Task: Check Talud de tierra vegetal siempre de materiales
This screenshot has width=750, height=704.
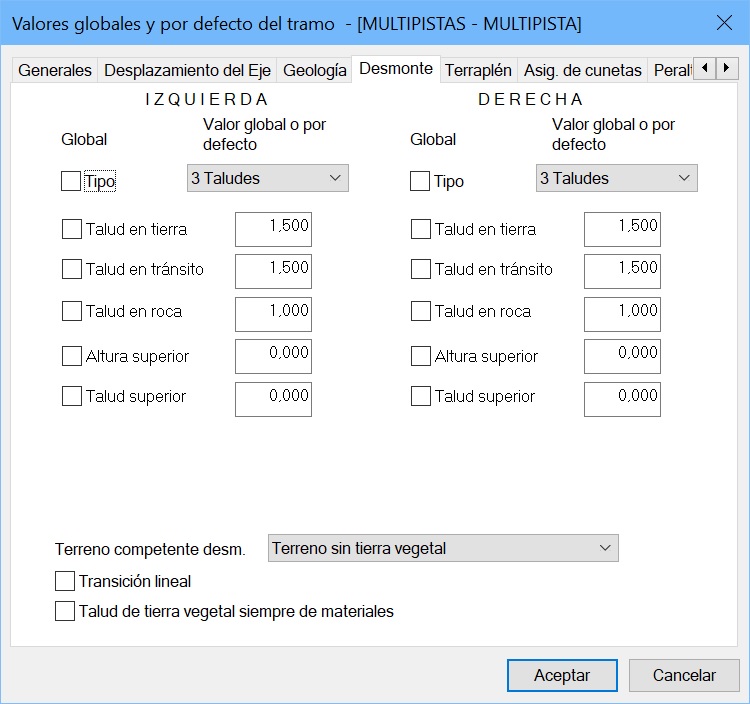Action: point(65,611)
